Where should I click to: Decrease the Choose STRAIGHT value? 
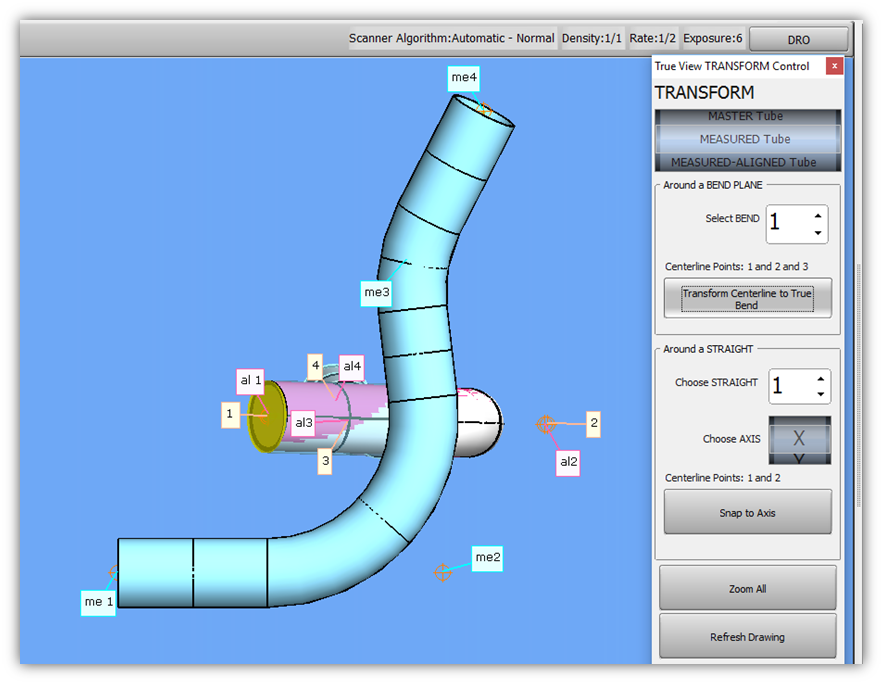coord(819,394)
